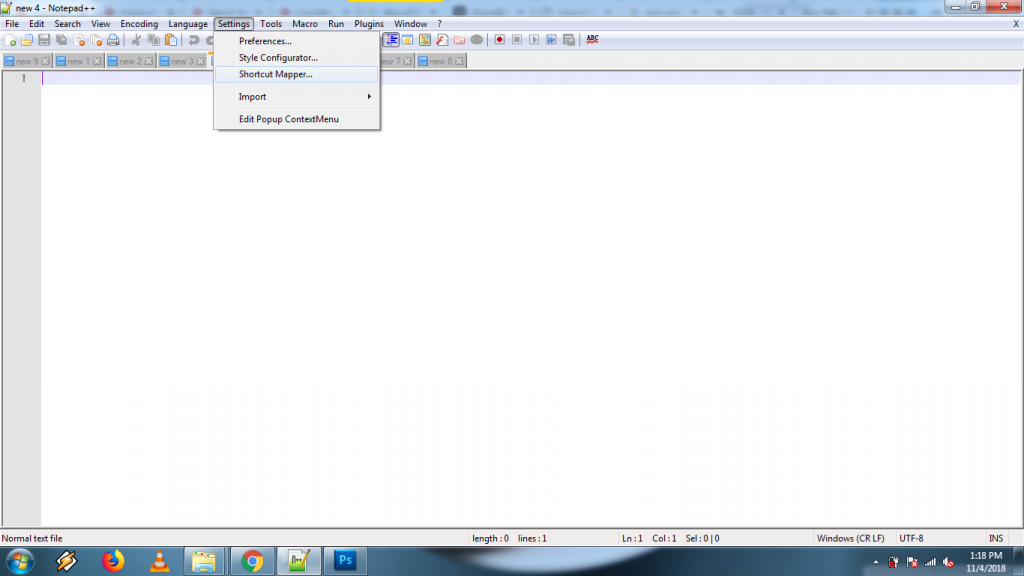Close the new 2 tab

tap(149, 61)
